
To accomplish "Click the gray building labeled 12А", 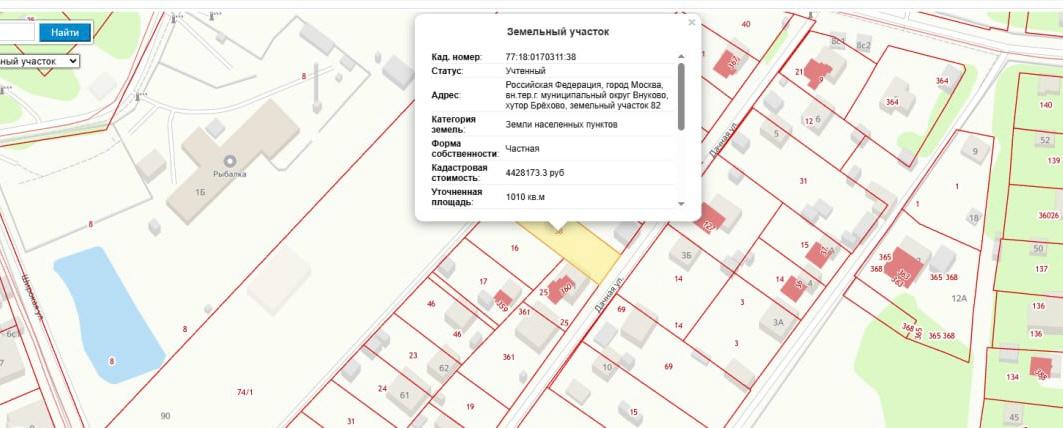I will point(958,298).
